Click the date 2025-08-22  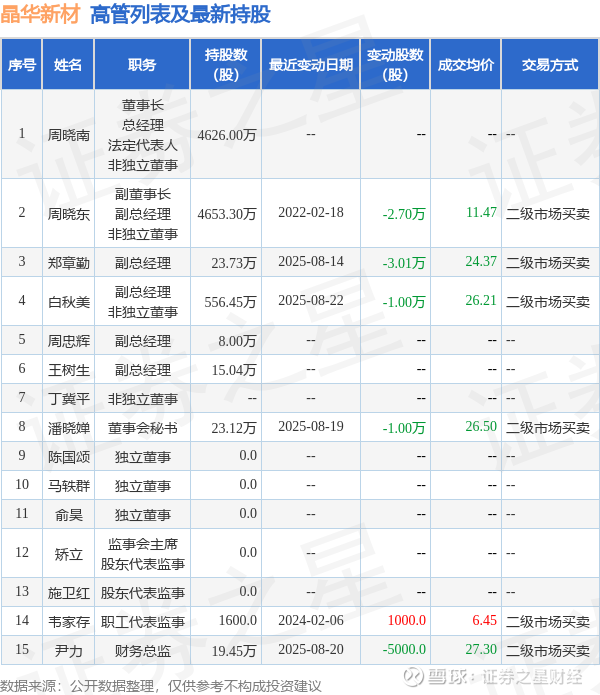click(311, 300)
